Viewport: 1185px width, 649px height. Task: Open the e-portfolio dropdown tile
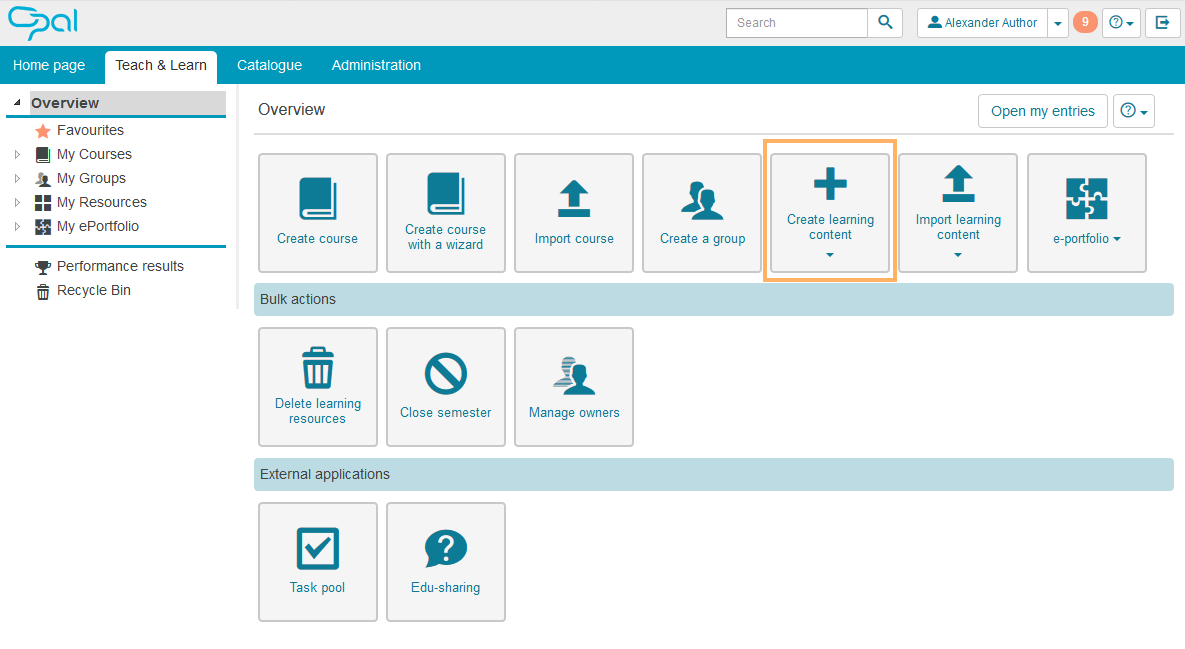[x=1086, y=213]
